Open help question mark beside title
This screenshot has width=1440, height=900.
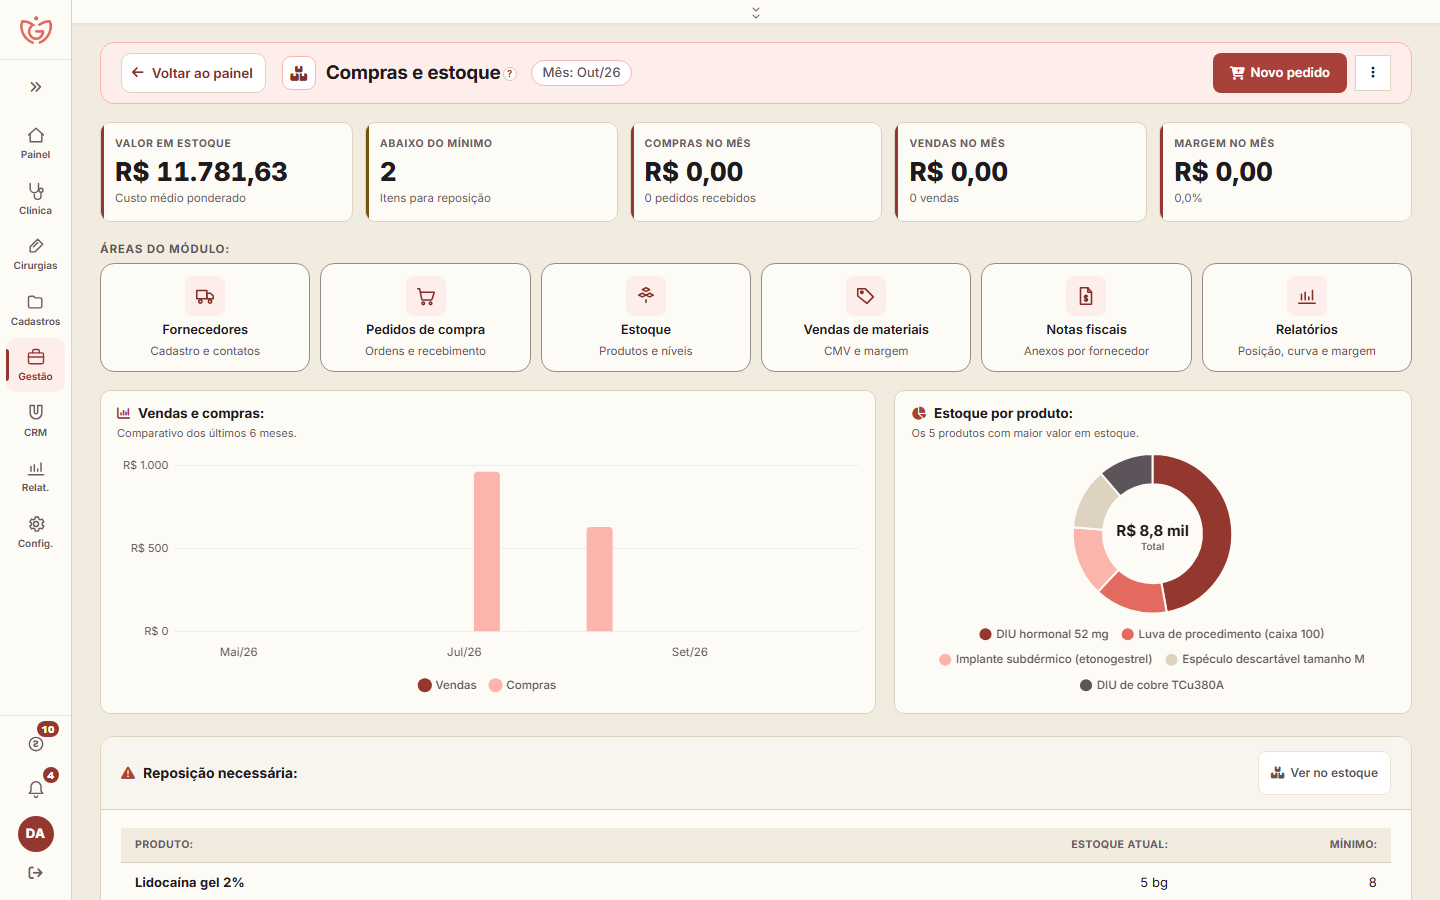(x=510, y=74)
